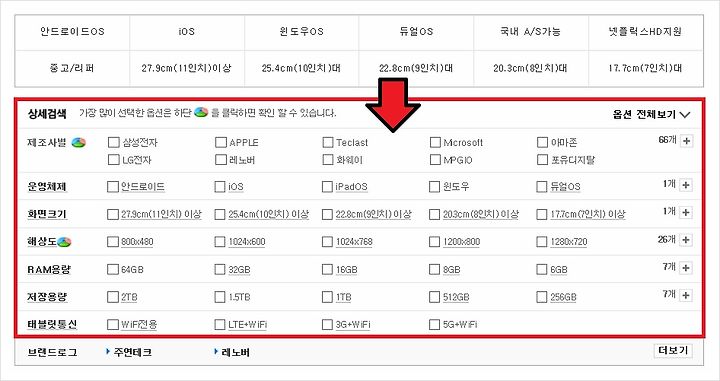The width and height of the screenshot is (720, 381).
Task: Tick the Microsoft checkbox
Action: point(435,142)
